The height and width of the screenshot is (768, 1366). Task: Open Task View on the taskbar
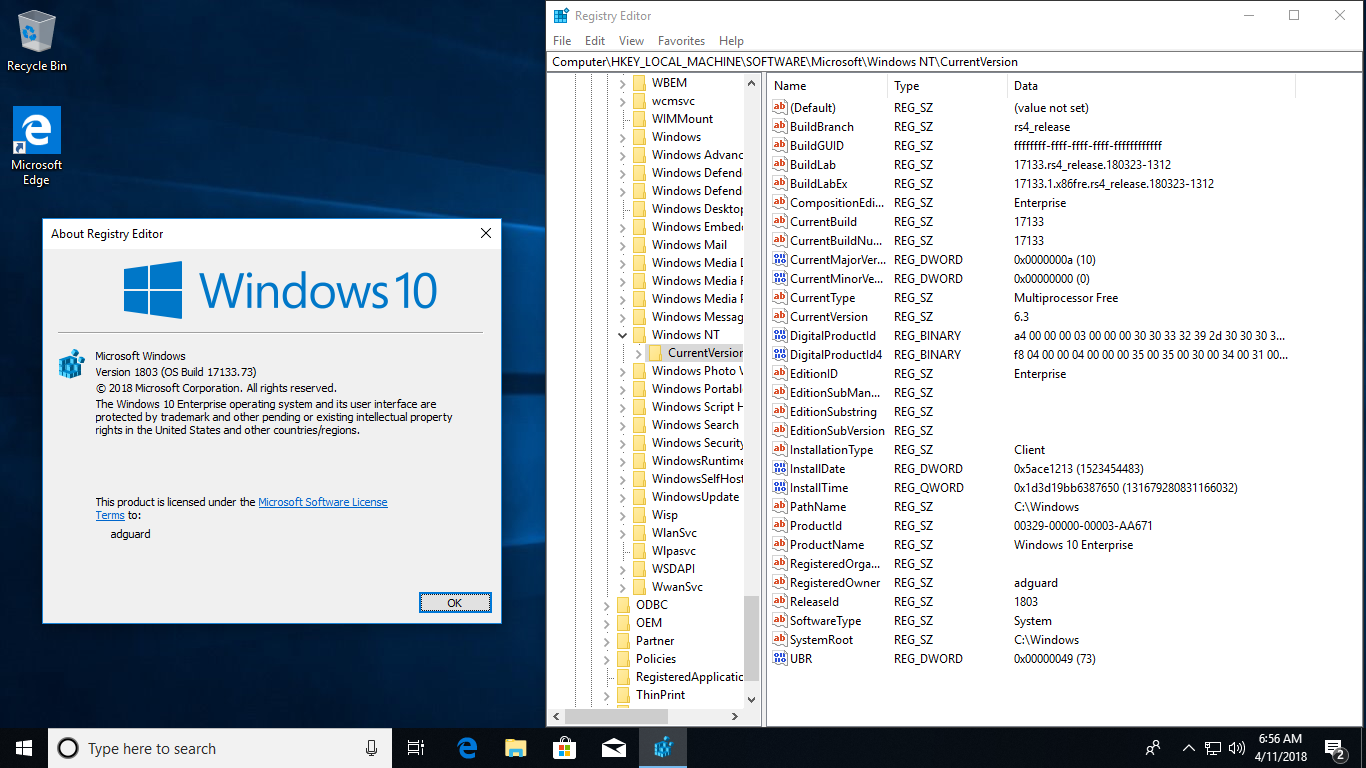pyautogui.click(x=417, y=748)
